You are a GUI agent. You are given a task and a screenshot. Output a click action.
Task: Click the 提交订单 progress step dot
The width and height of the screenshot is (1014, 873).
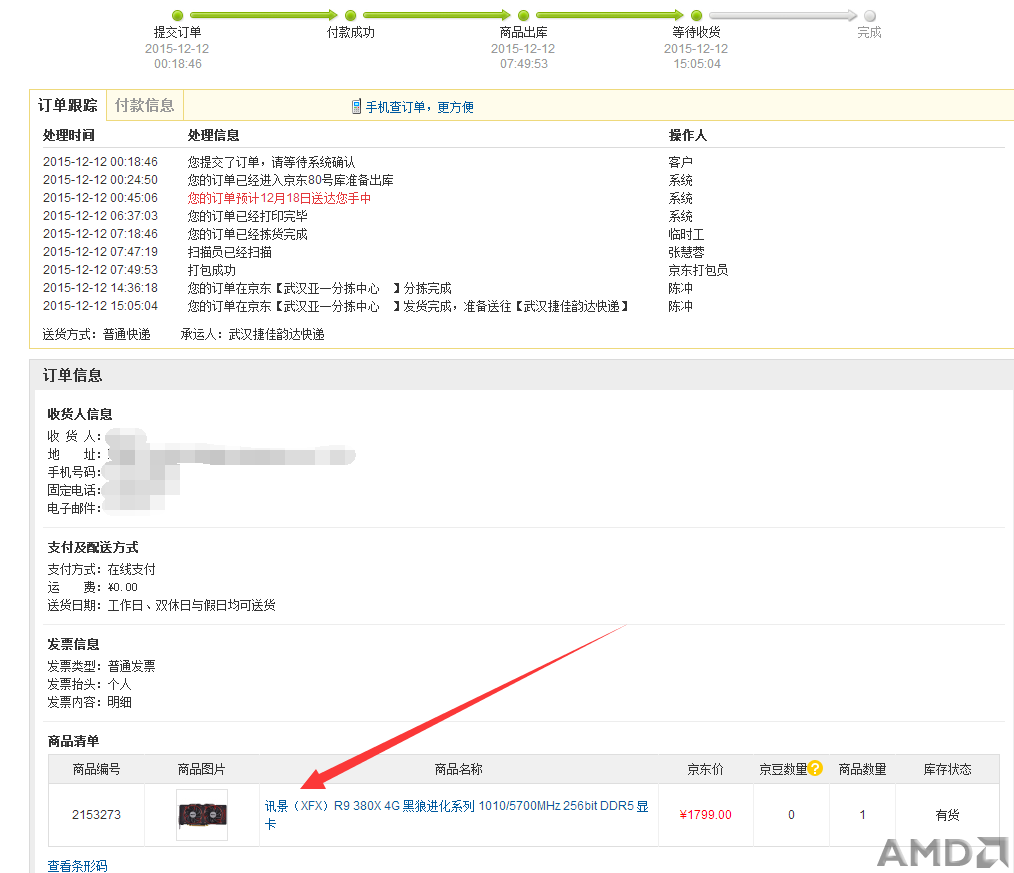click(x=178, y=16)
